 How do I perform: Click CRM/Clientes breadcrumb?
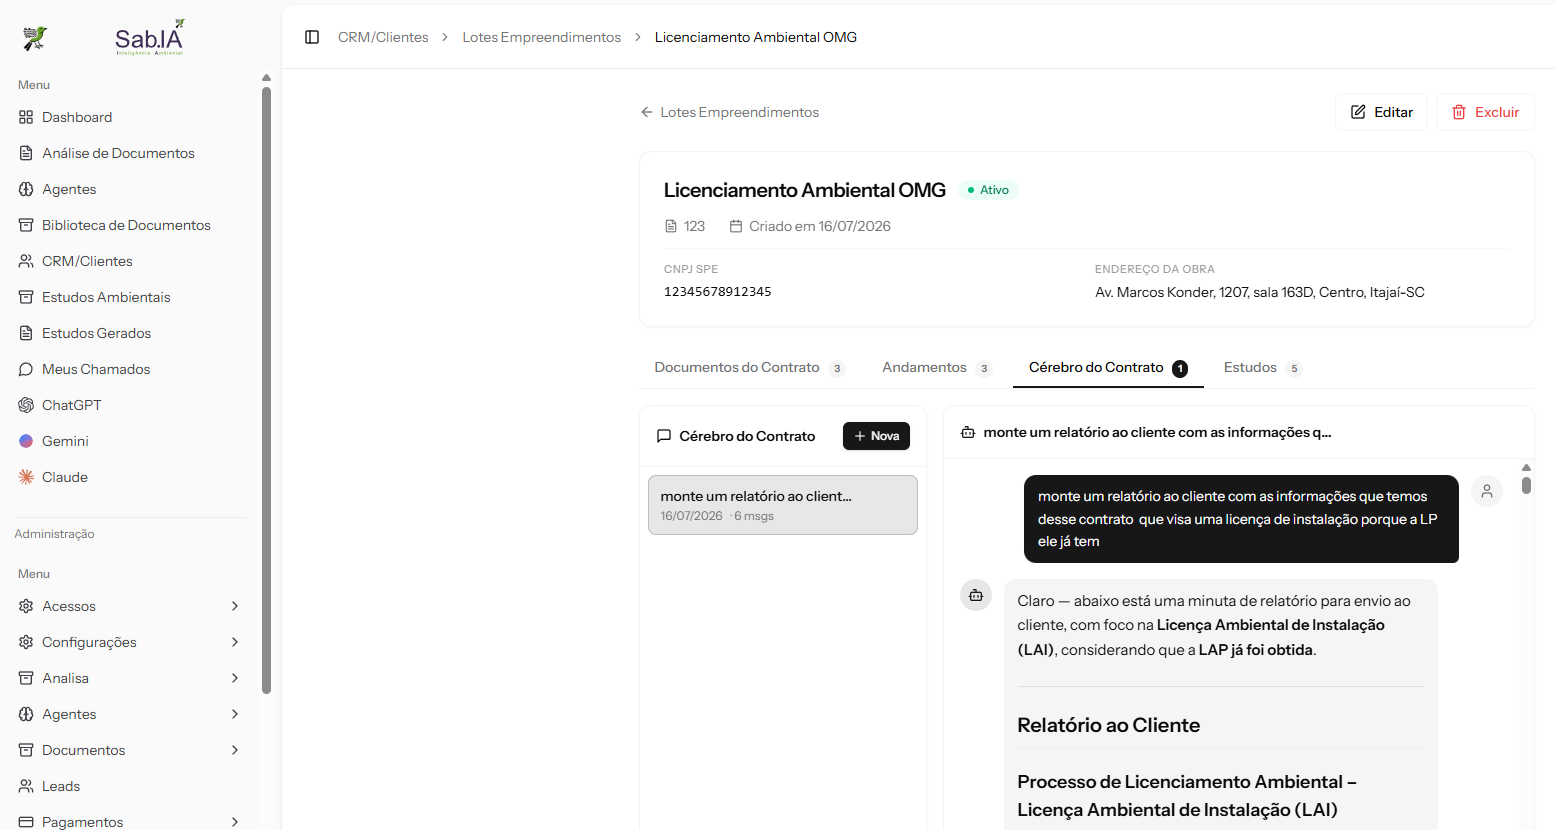click(x=383, y=37)
